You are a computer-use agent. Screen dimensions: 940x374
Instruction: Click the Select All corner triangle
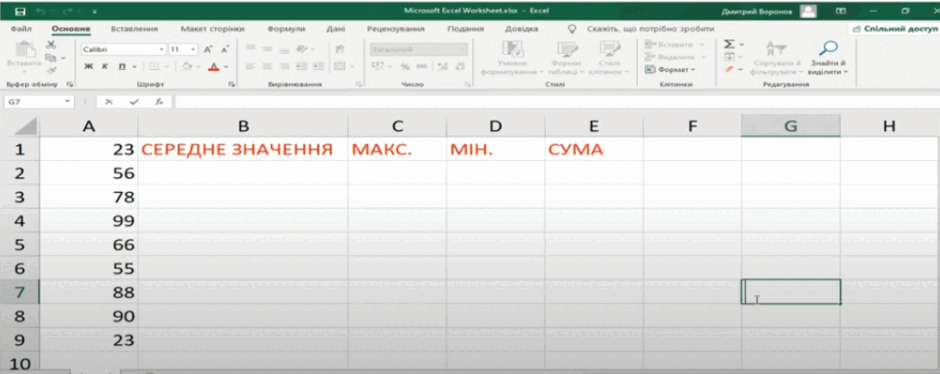26,126
